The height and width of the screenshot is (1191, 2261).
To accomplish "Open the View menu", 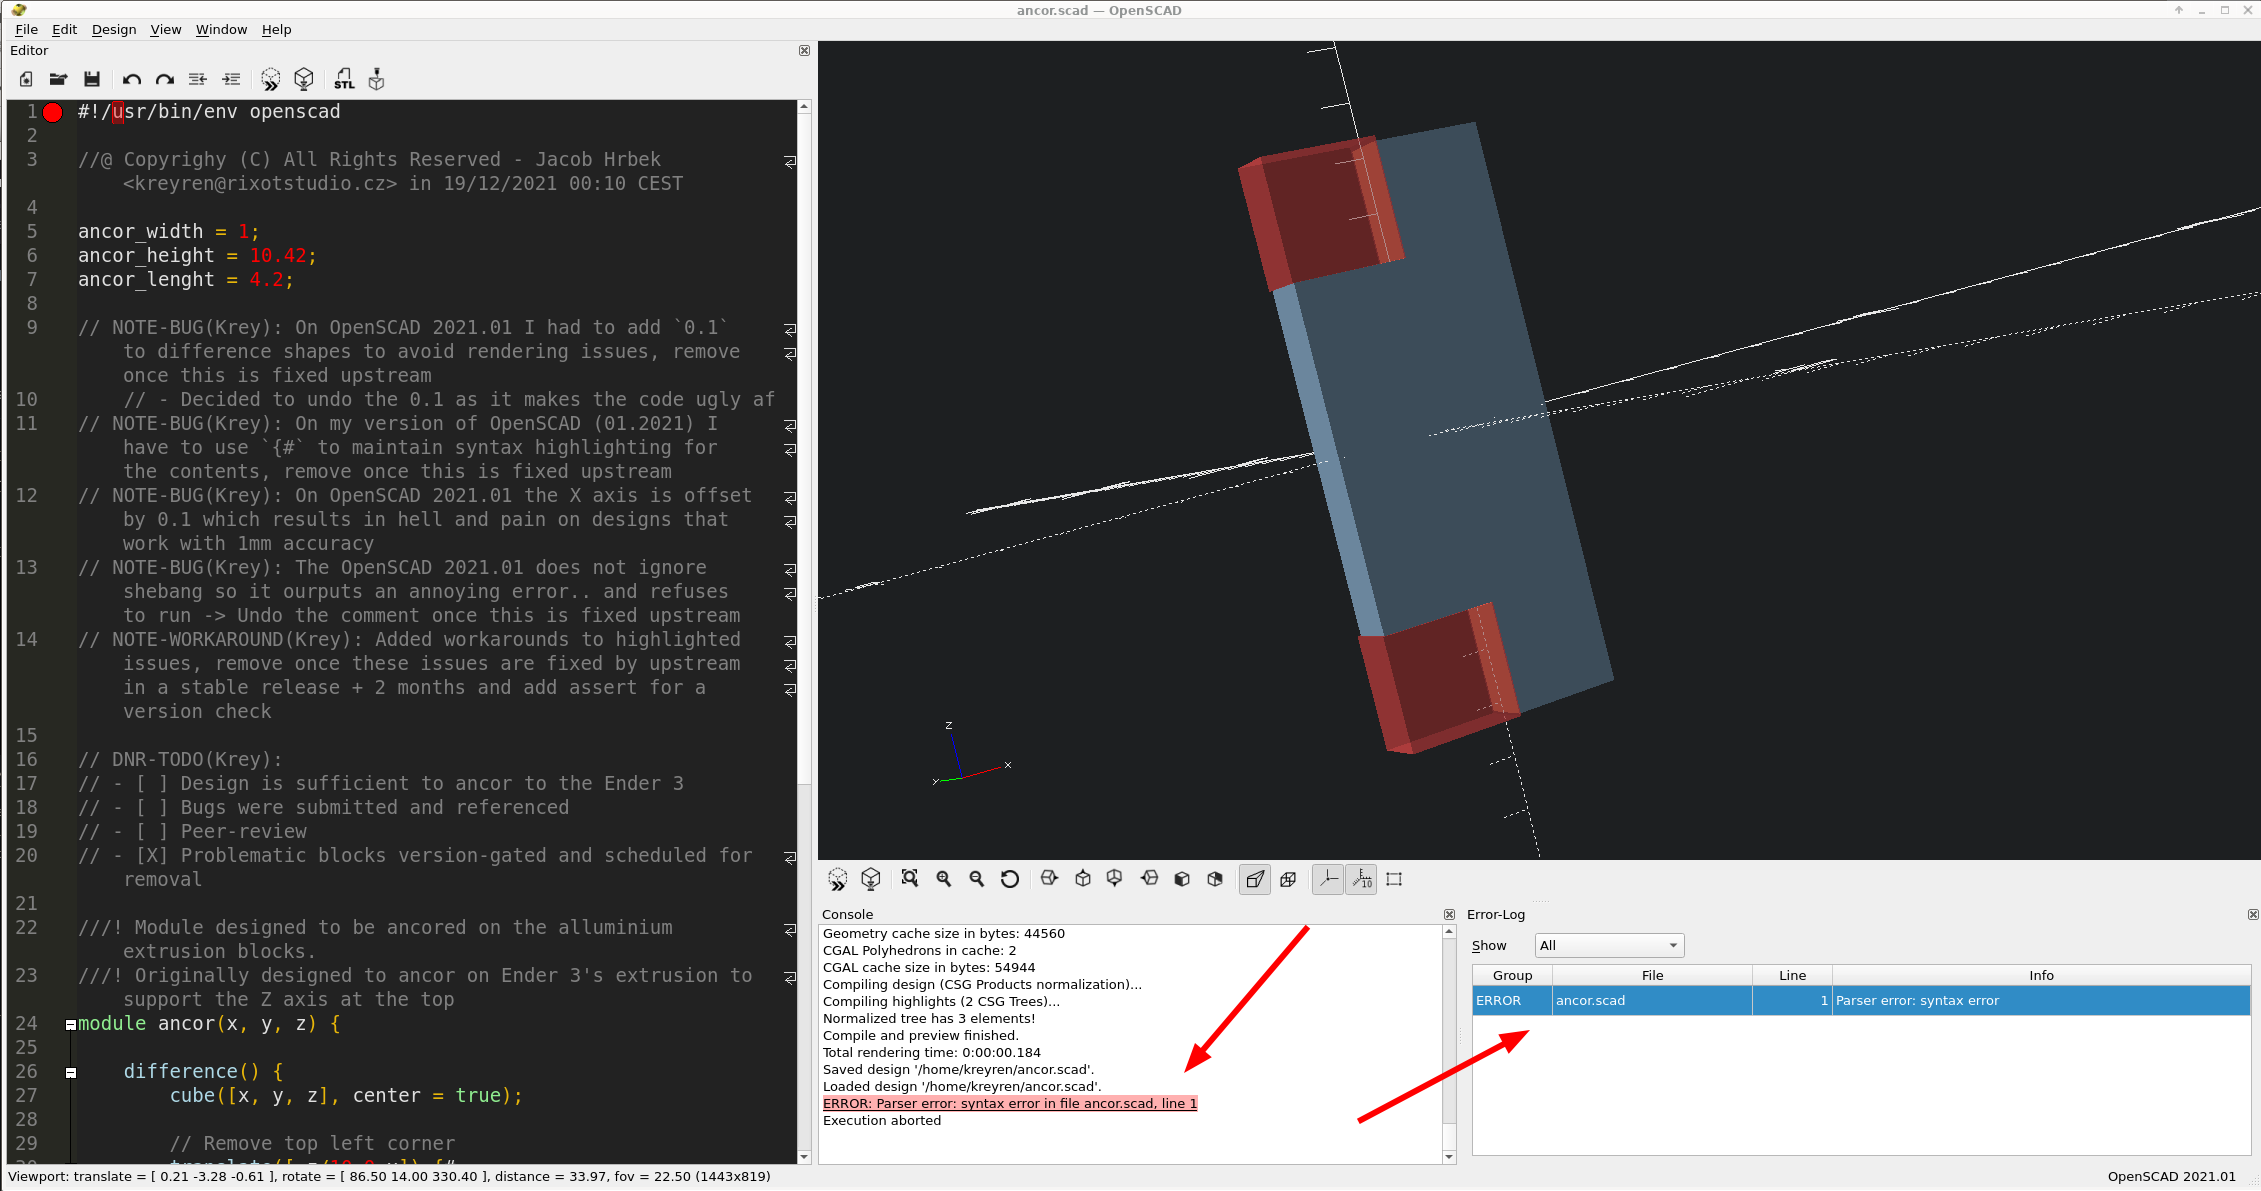I will click(x=165, y=29).
